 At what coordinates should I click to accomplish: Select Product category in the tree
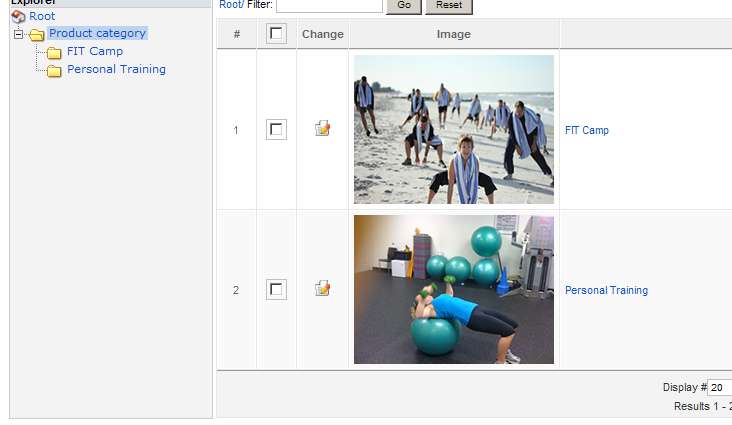click(98, 33)
